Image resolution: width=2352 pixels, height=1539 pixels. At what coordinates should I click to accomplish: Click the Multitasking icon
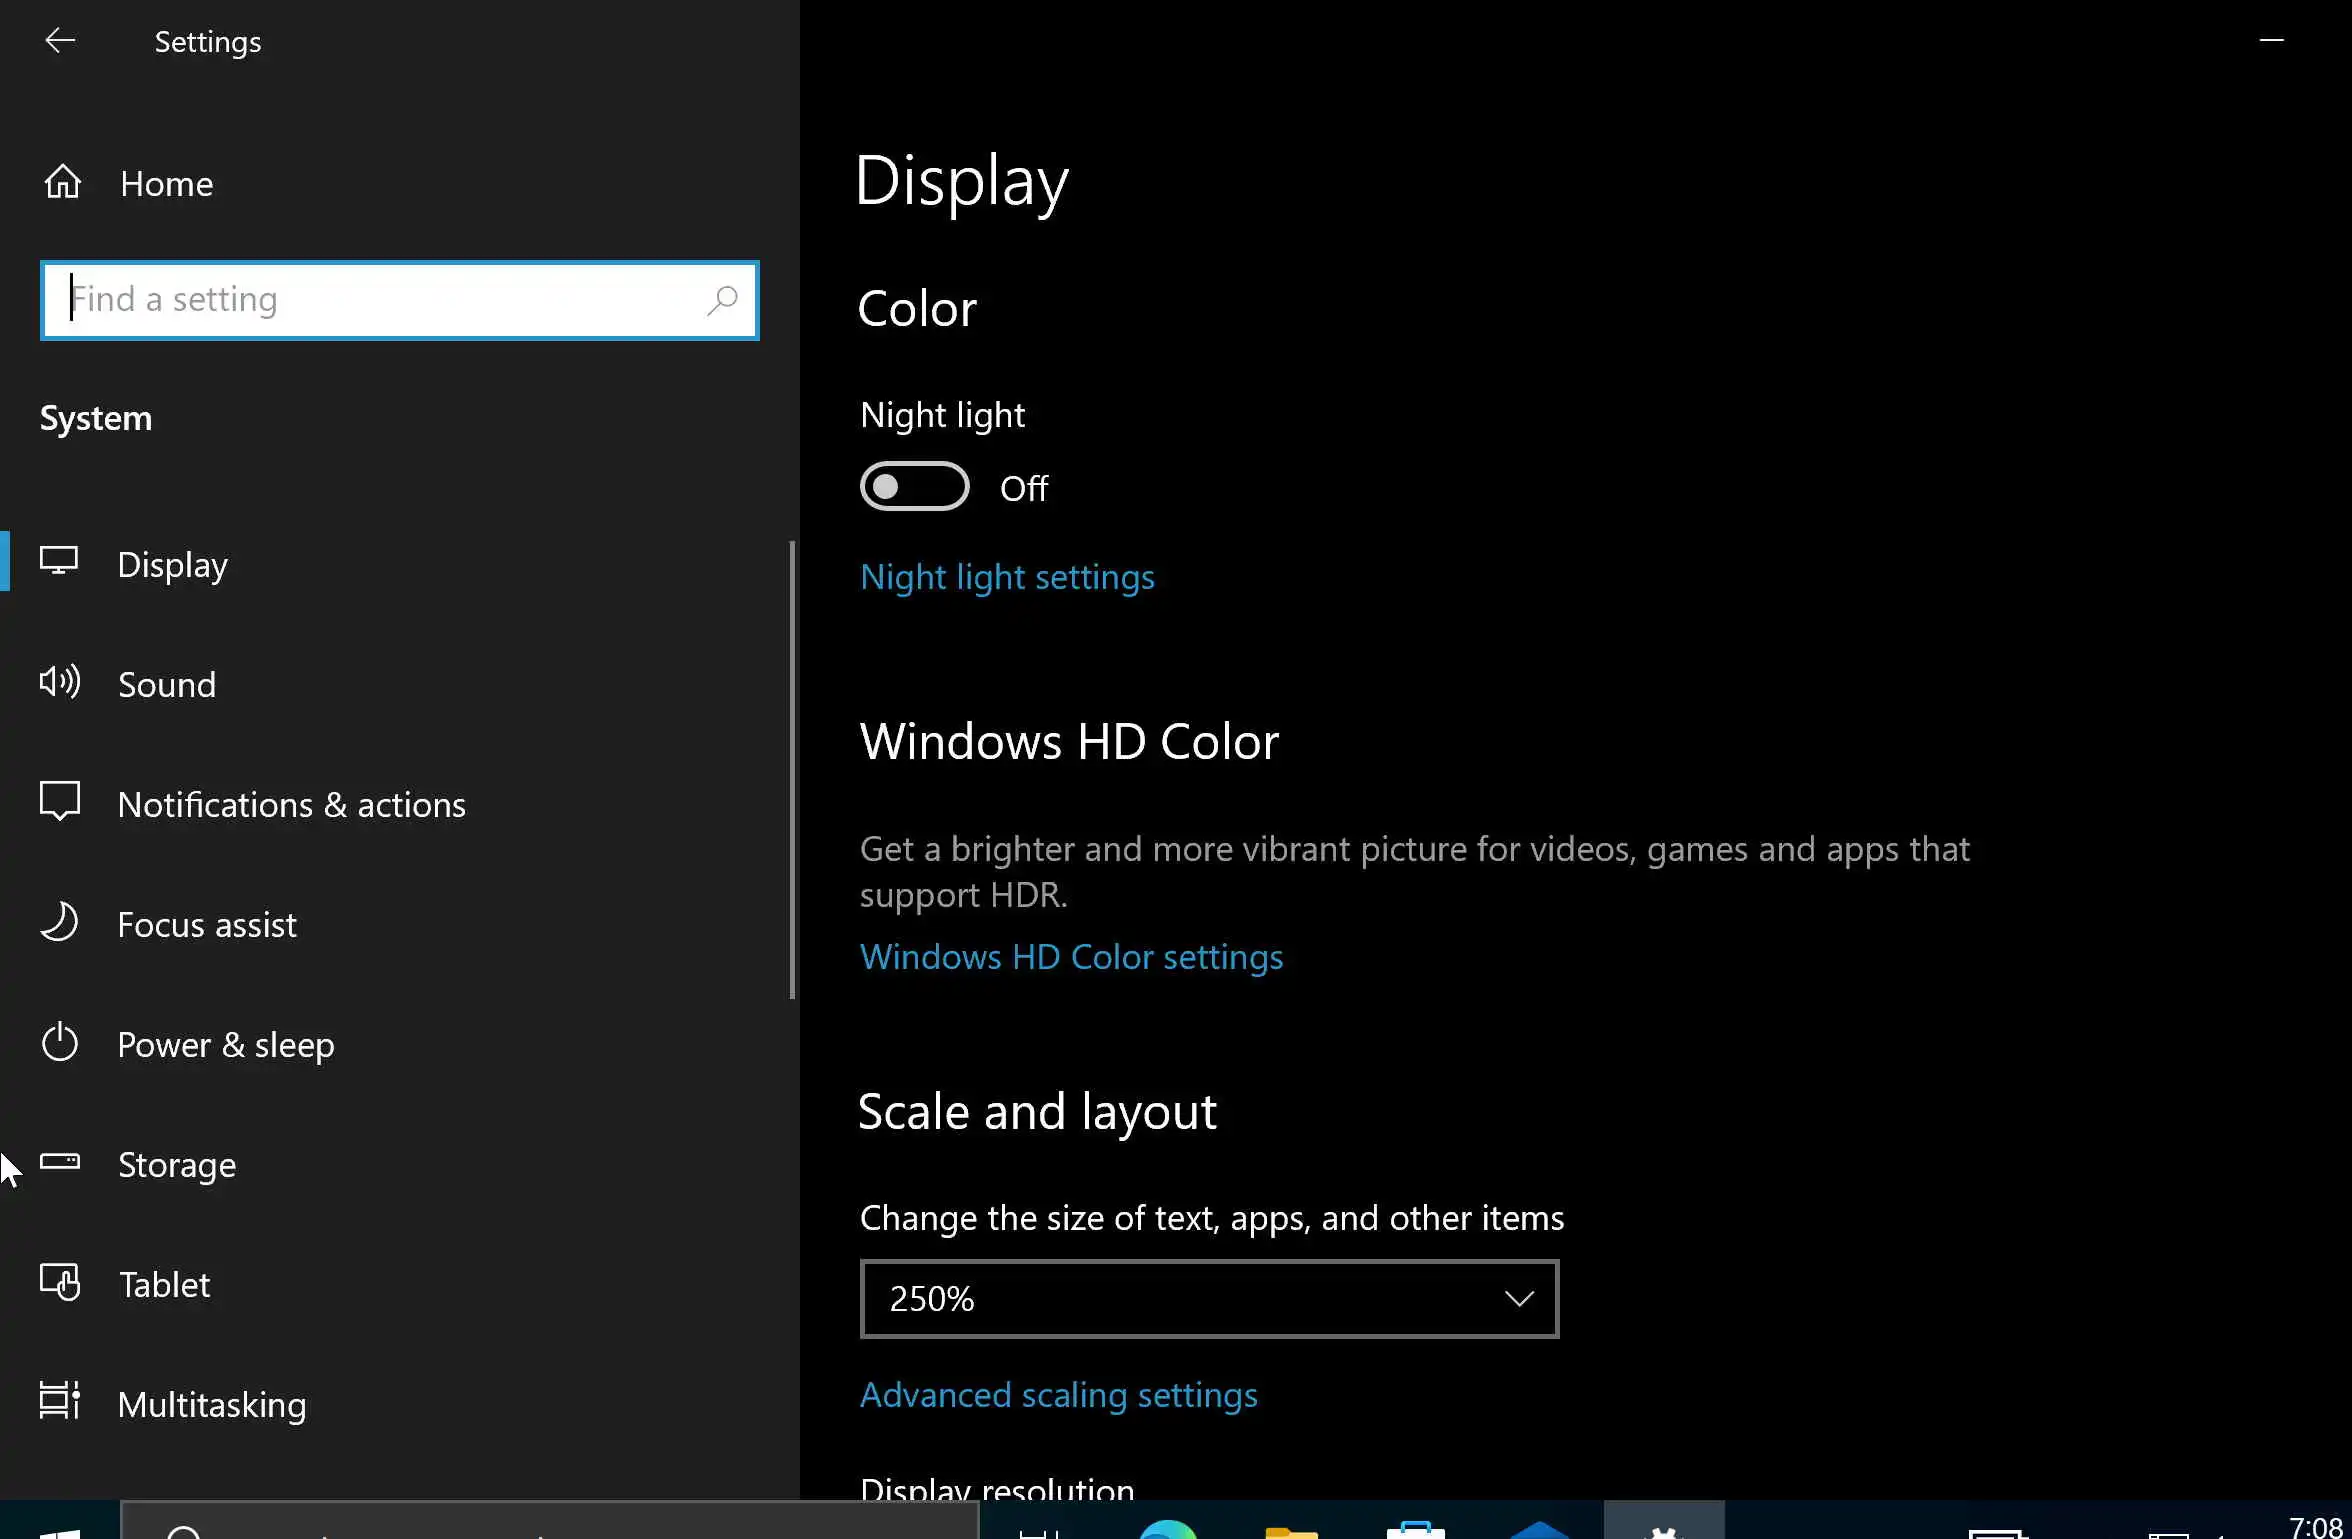(60, 1402)
